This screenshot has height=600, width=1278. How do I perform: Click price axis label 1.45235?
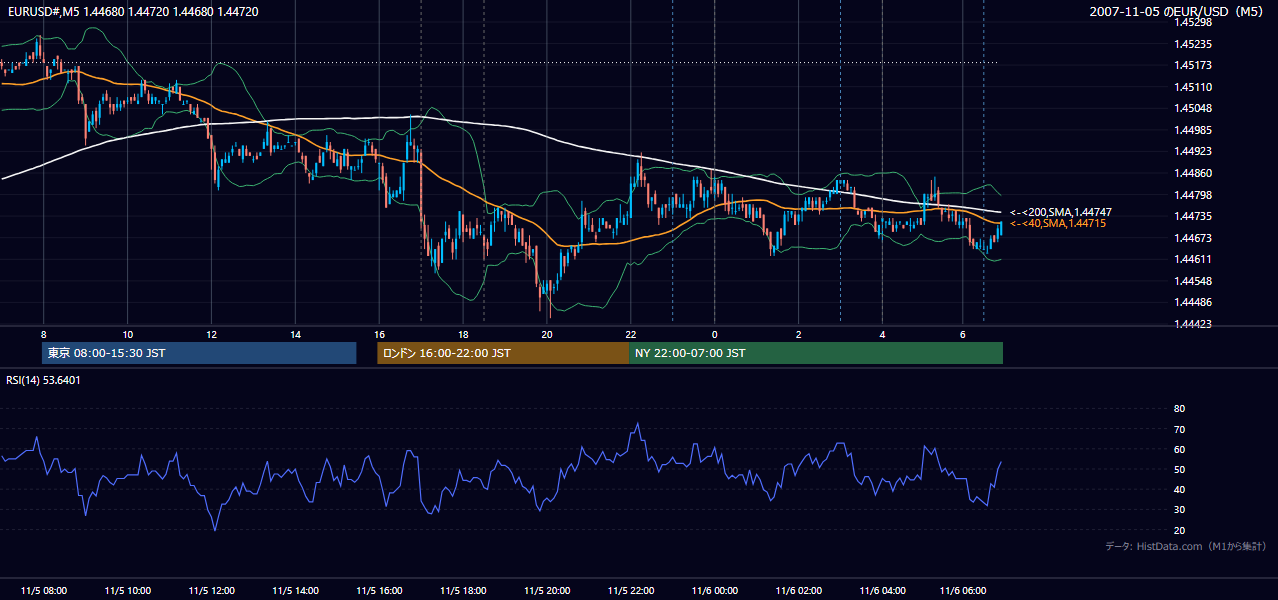pyautogui.click(x=1193, y=44)
